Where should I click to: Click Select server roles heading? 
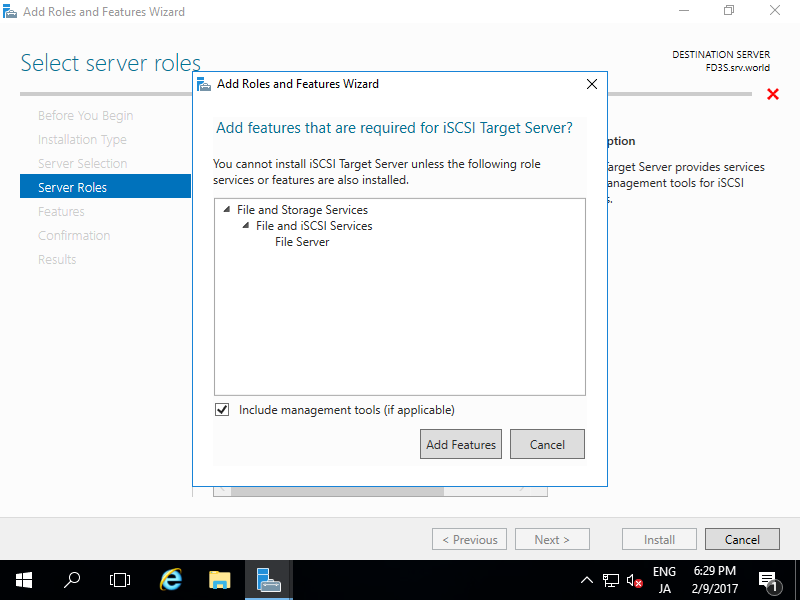coord(111,63)
